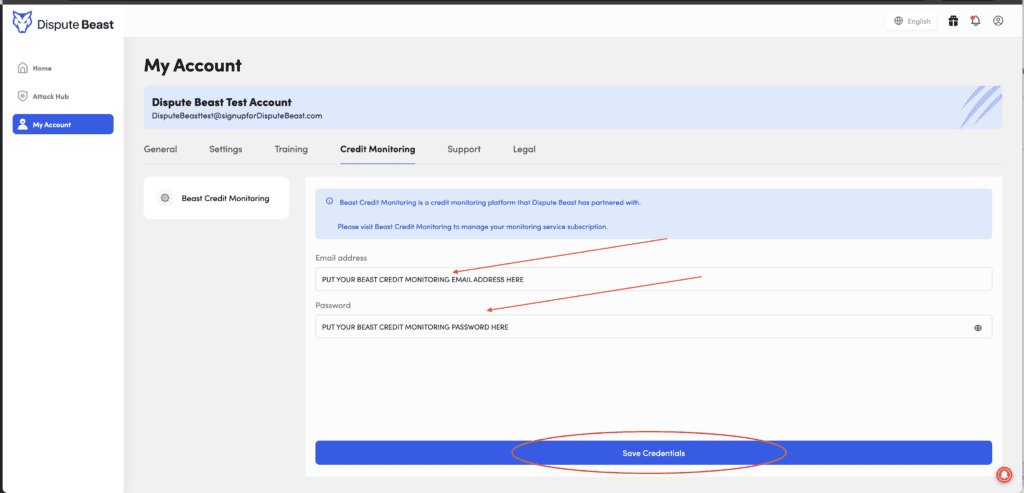The image size is (1024, 493).
Task: Open the notifications bell
Action: (x=975, y=21)
